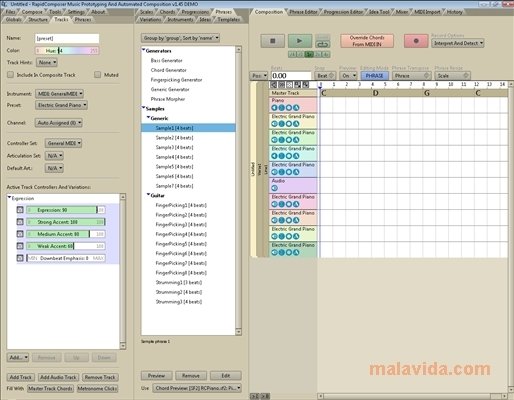Set playback speed to 1x

[309, 54]
